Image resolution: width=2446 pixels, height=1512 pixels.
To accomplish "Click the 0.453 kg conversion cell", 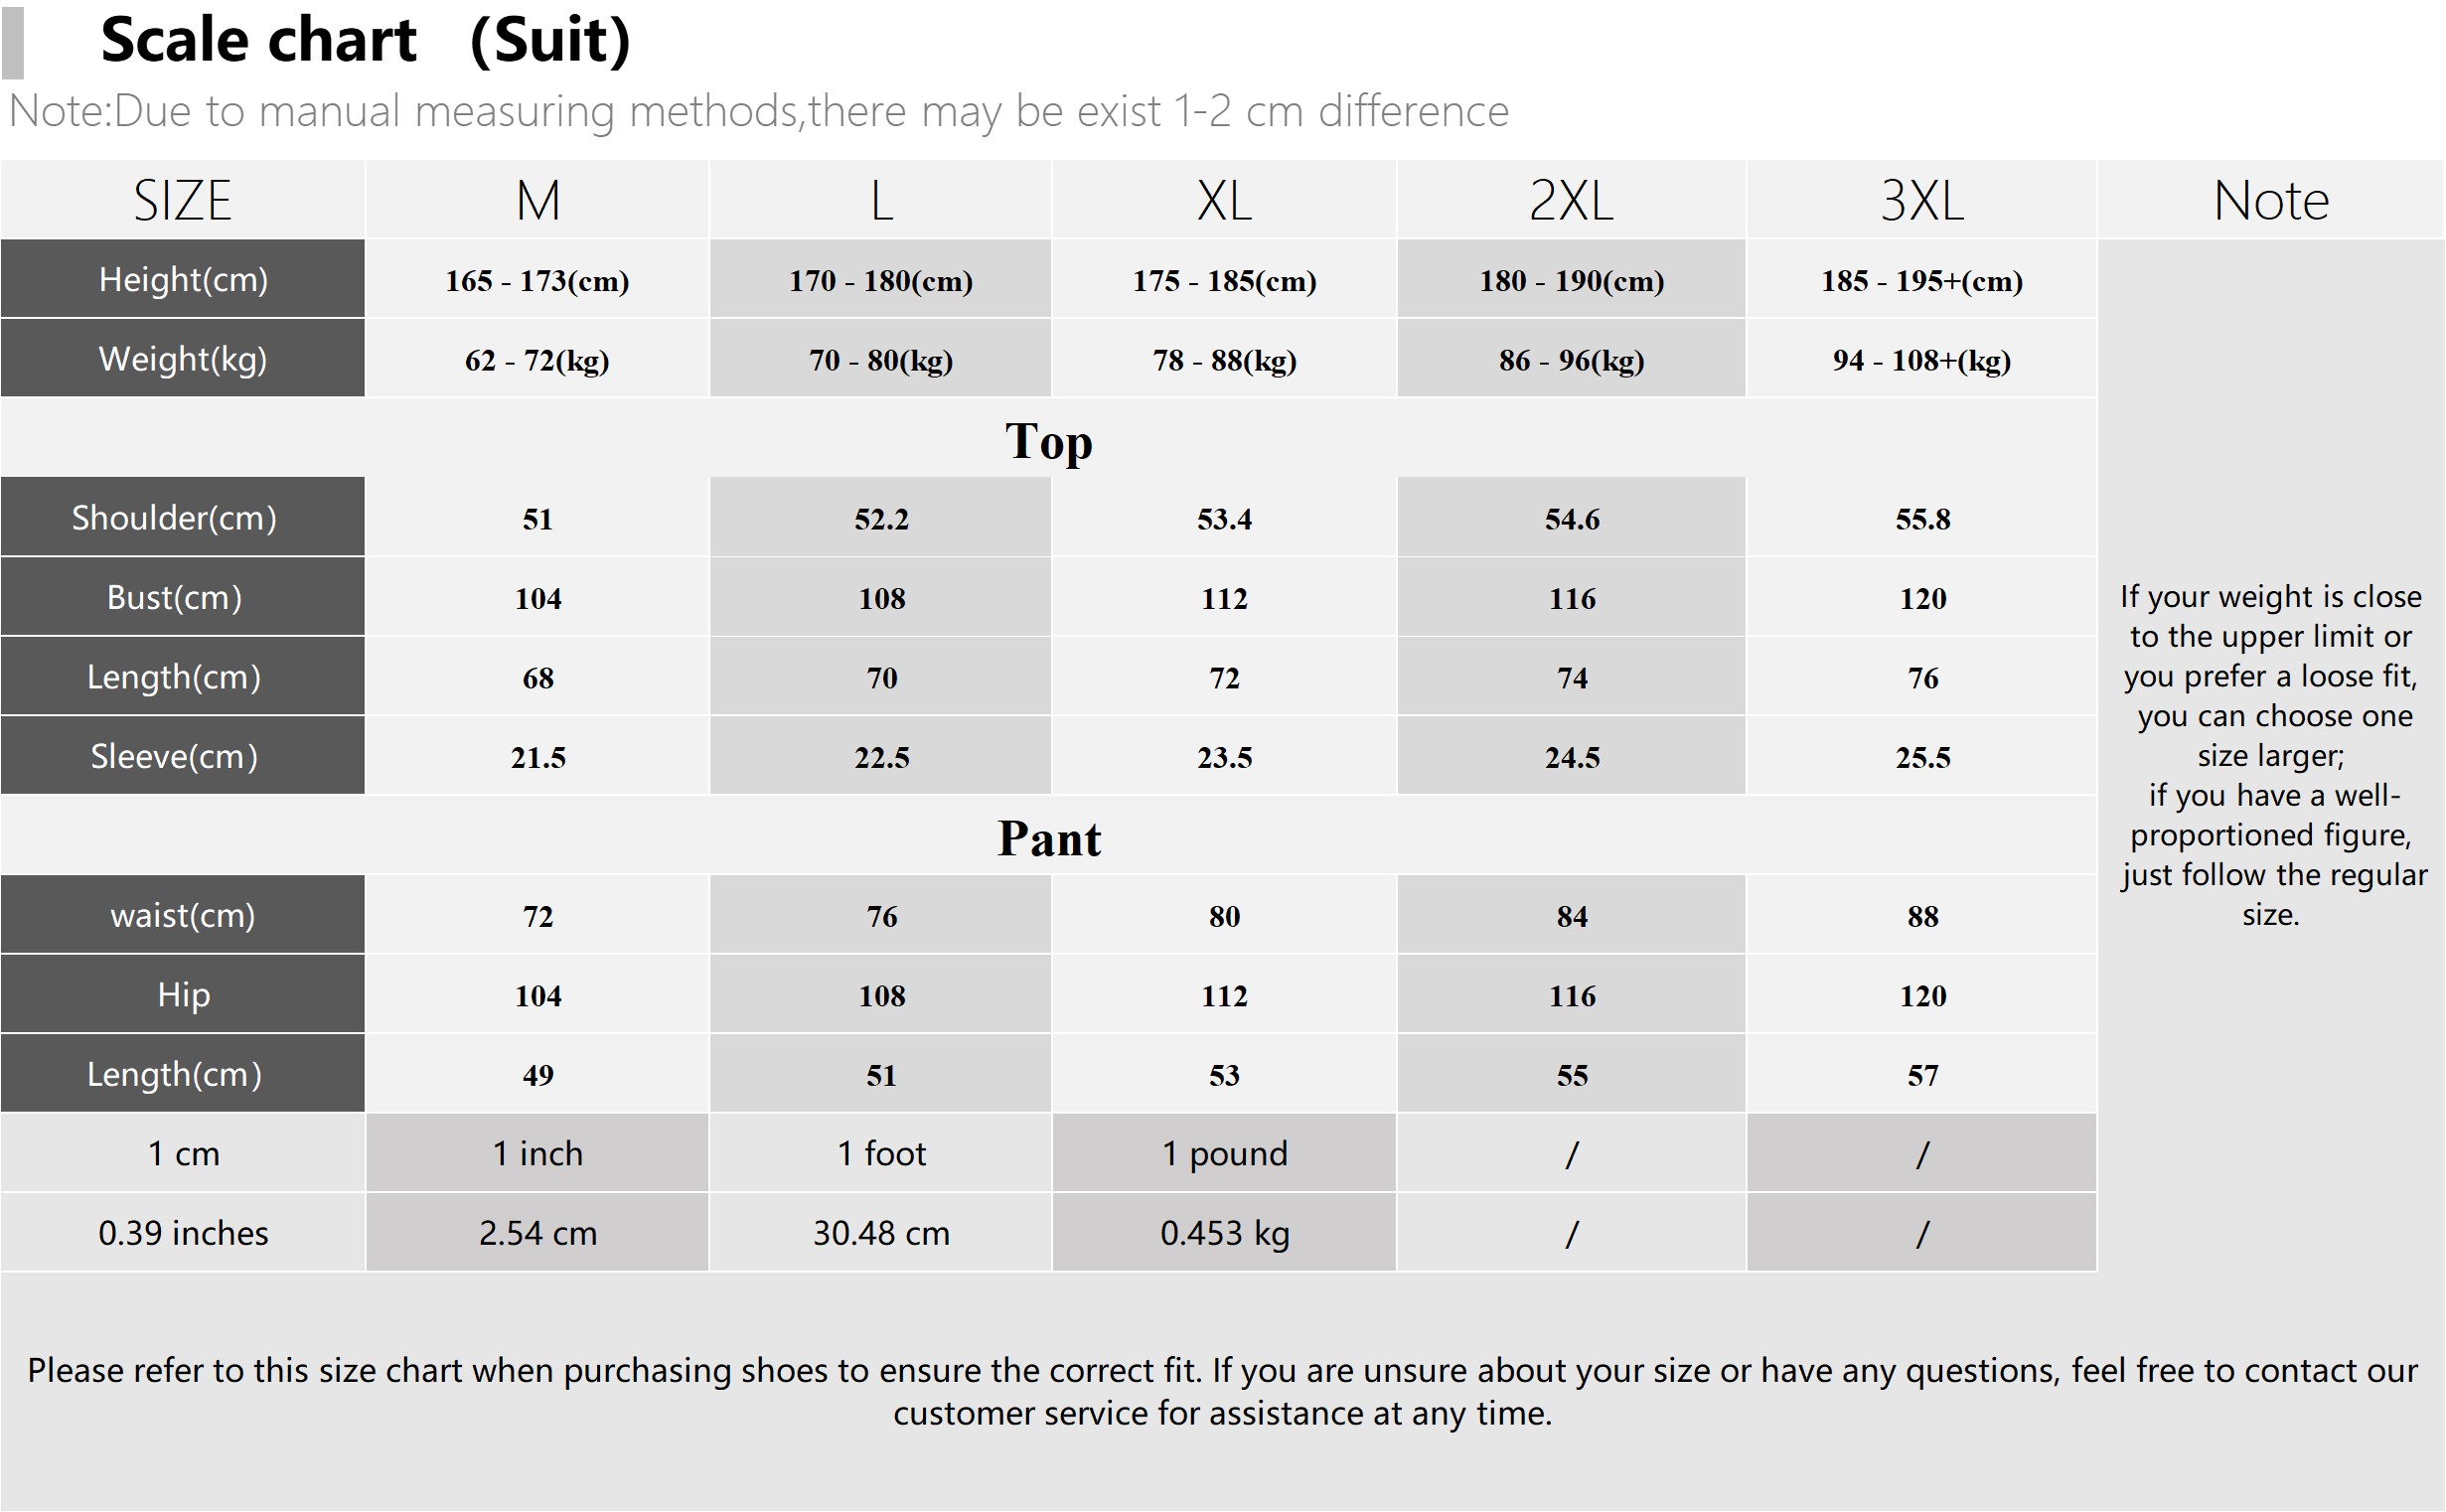I will (1224, 1232).
